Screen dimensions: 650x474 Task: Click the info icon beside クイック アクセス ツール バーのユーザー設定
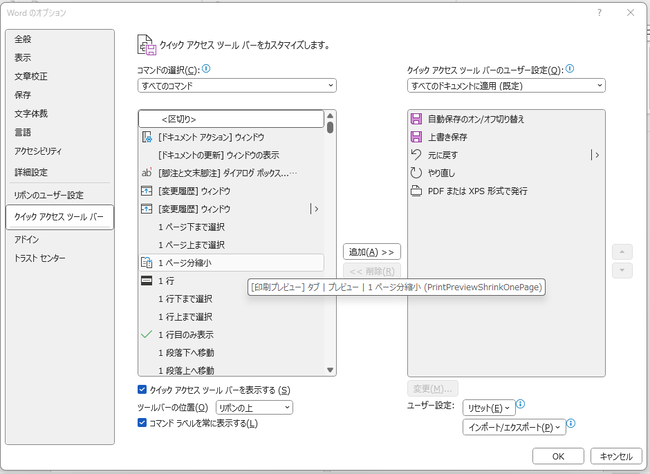point(570,68)
